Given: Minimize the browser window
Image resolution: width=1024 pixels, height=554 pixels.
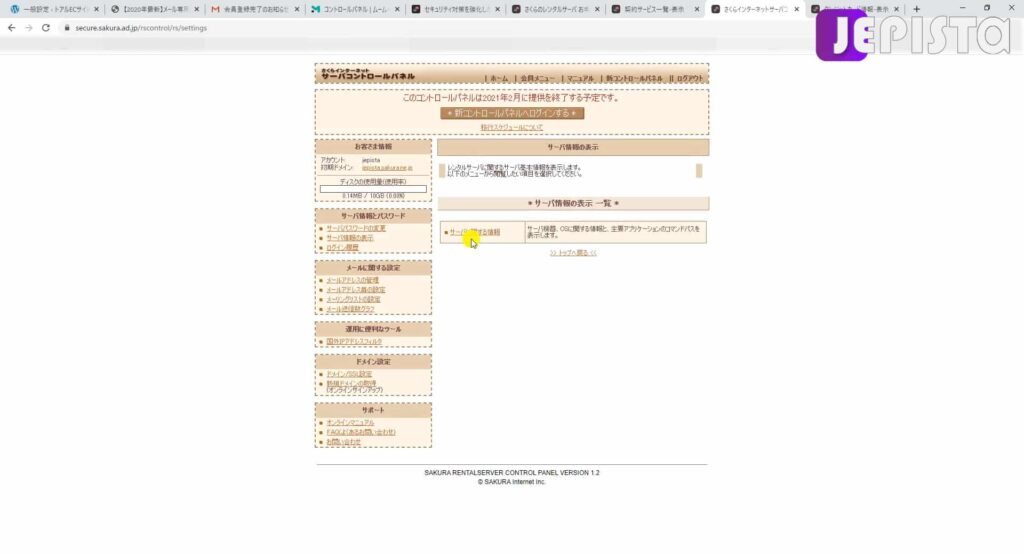Looking at the screenshot, I should pyautogui.click(x=962, y=8).
